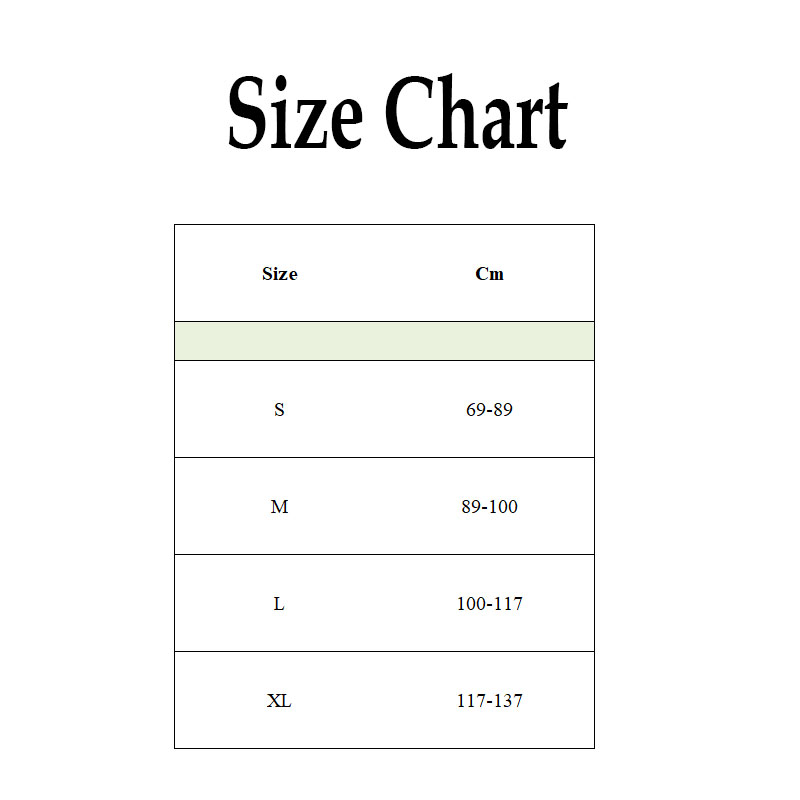Viewport: 800px width, 800px height.
Task: Click the number "89" in the M row
Action: click(471, 507)
